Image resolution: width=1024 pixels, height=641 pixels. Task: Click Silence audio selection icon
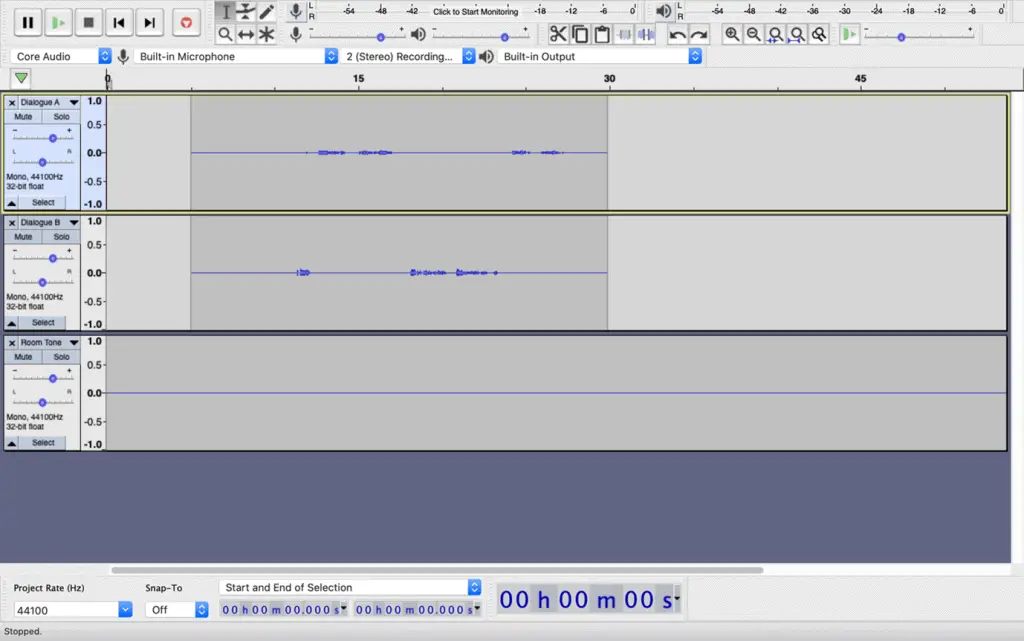[x=646, y=34]
